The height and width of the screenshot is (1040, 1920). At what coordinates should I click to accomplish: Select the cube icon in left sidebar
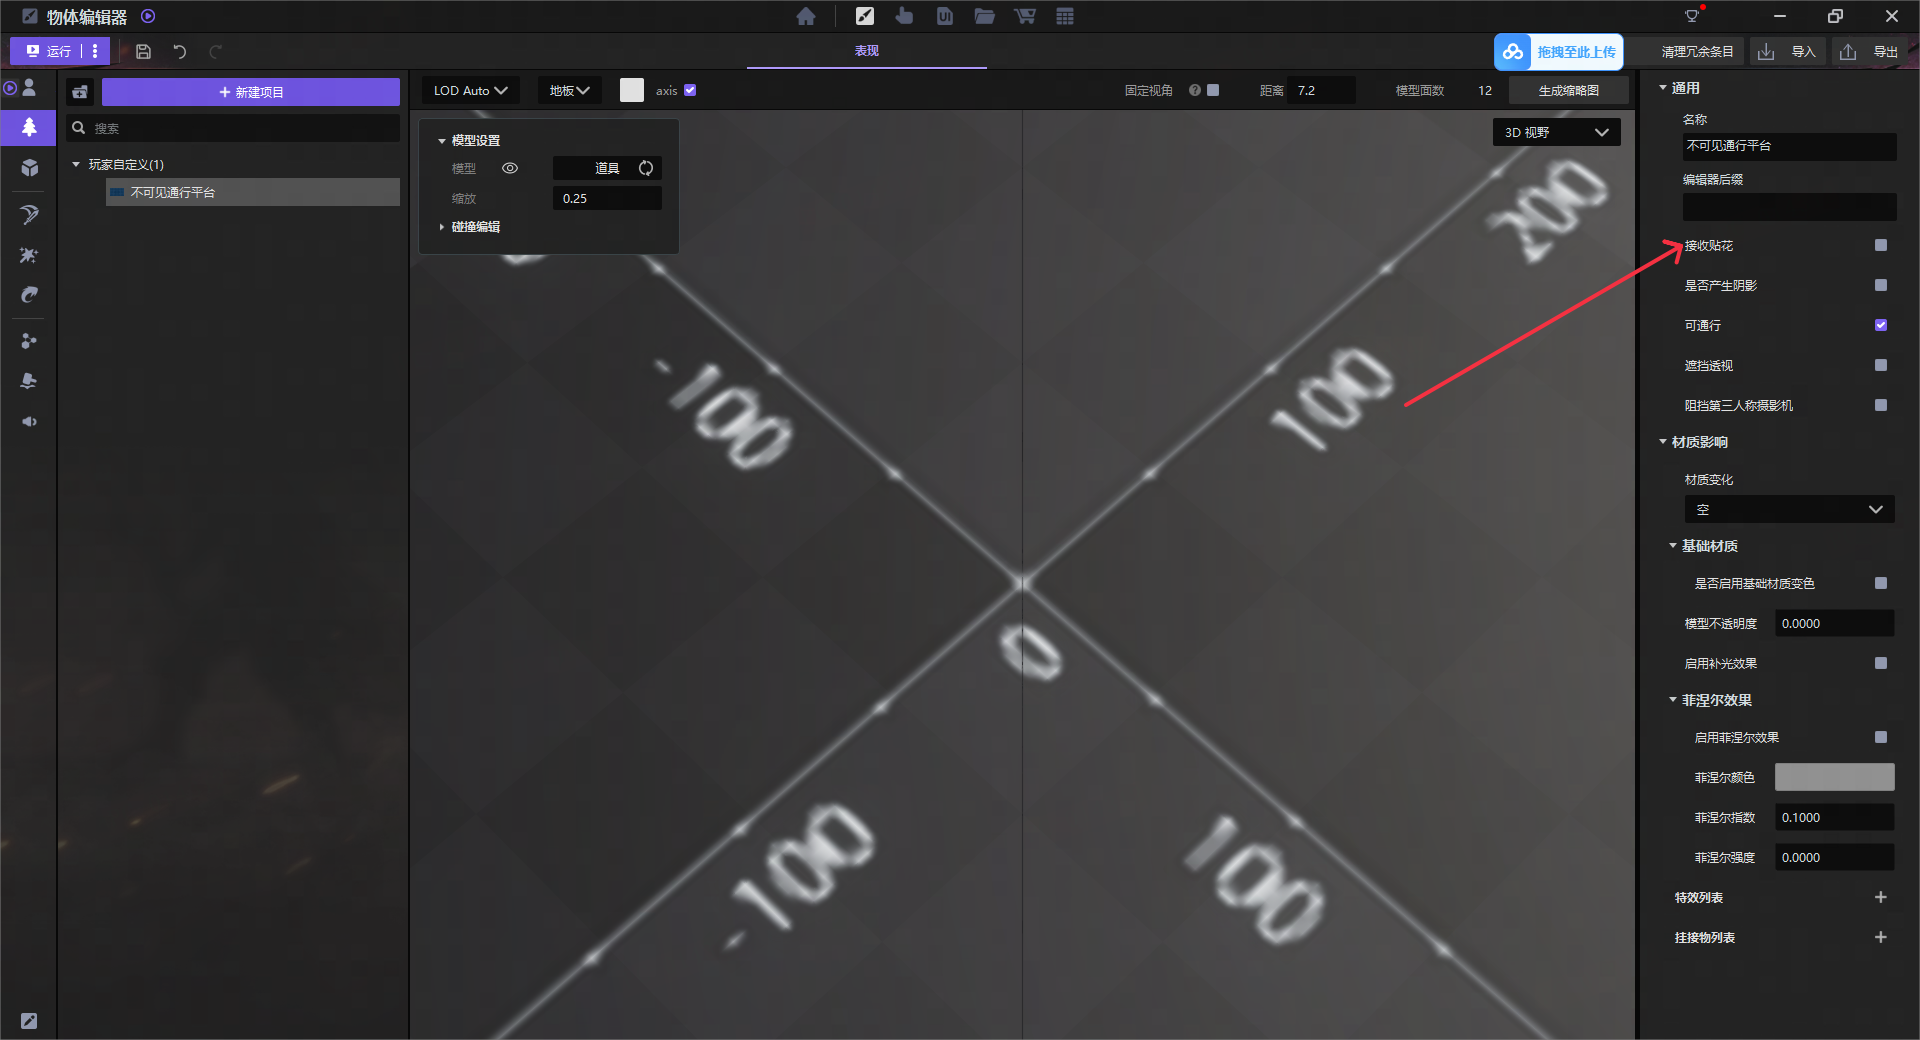[x=29, y=168]
